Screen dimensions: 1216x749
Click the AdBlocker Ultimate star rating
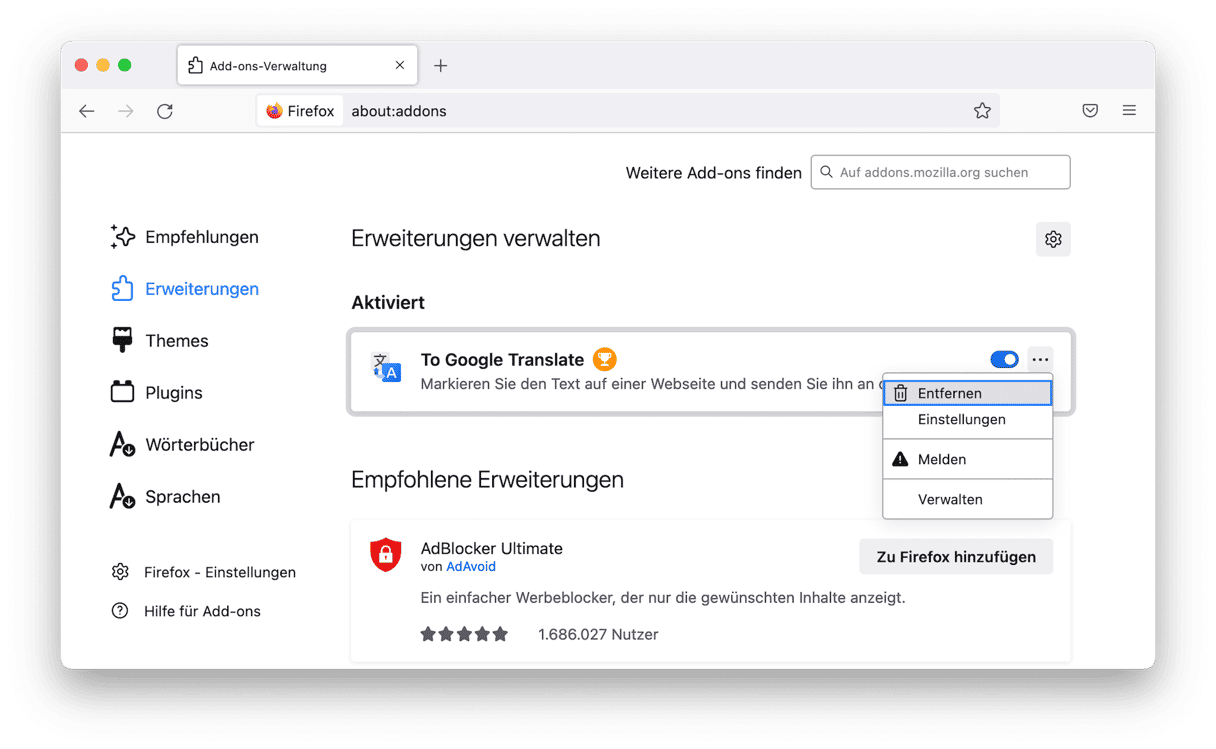[x=464, y=634]
